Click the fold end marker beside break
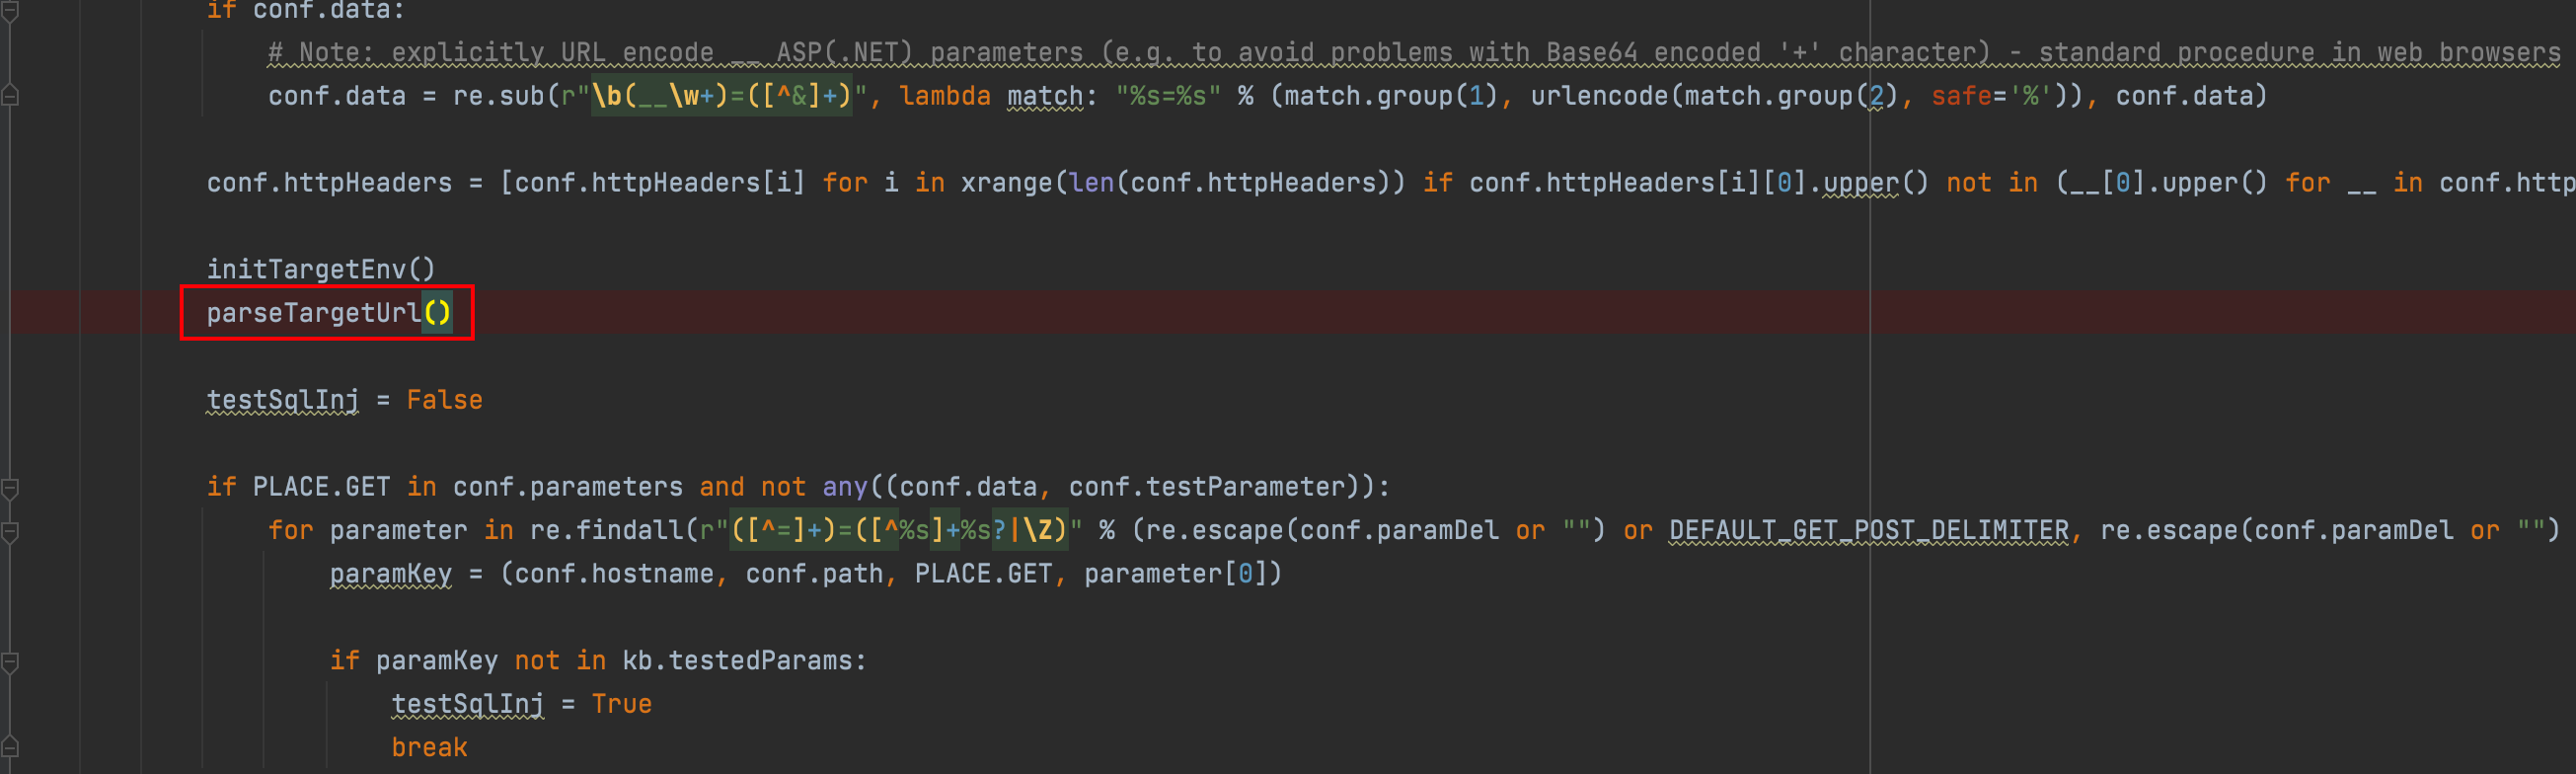Screen dimensions: 2576x774 pyautogui.click(x=10, y=747)
